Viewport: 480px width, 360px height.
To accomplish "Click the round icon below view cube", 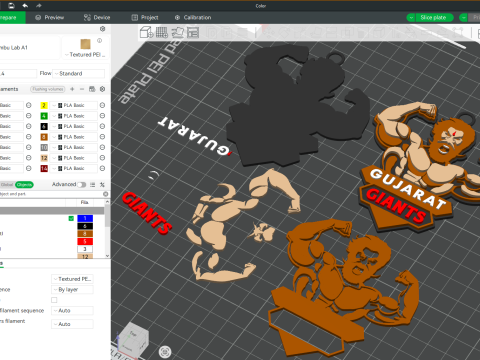I will 165,351.
